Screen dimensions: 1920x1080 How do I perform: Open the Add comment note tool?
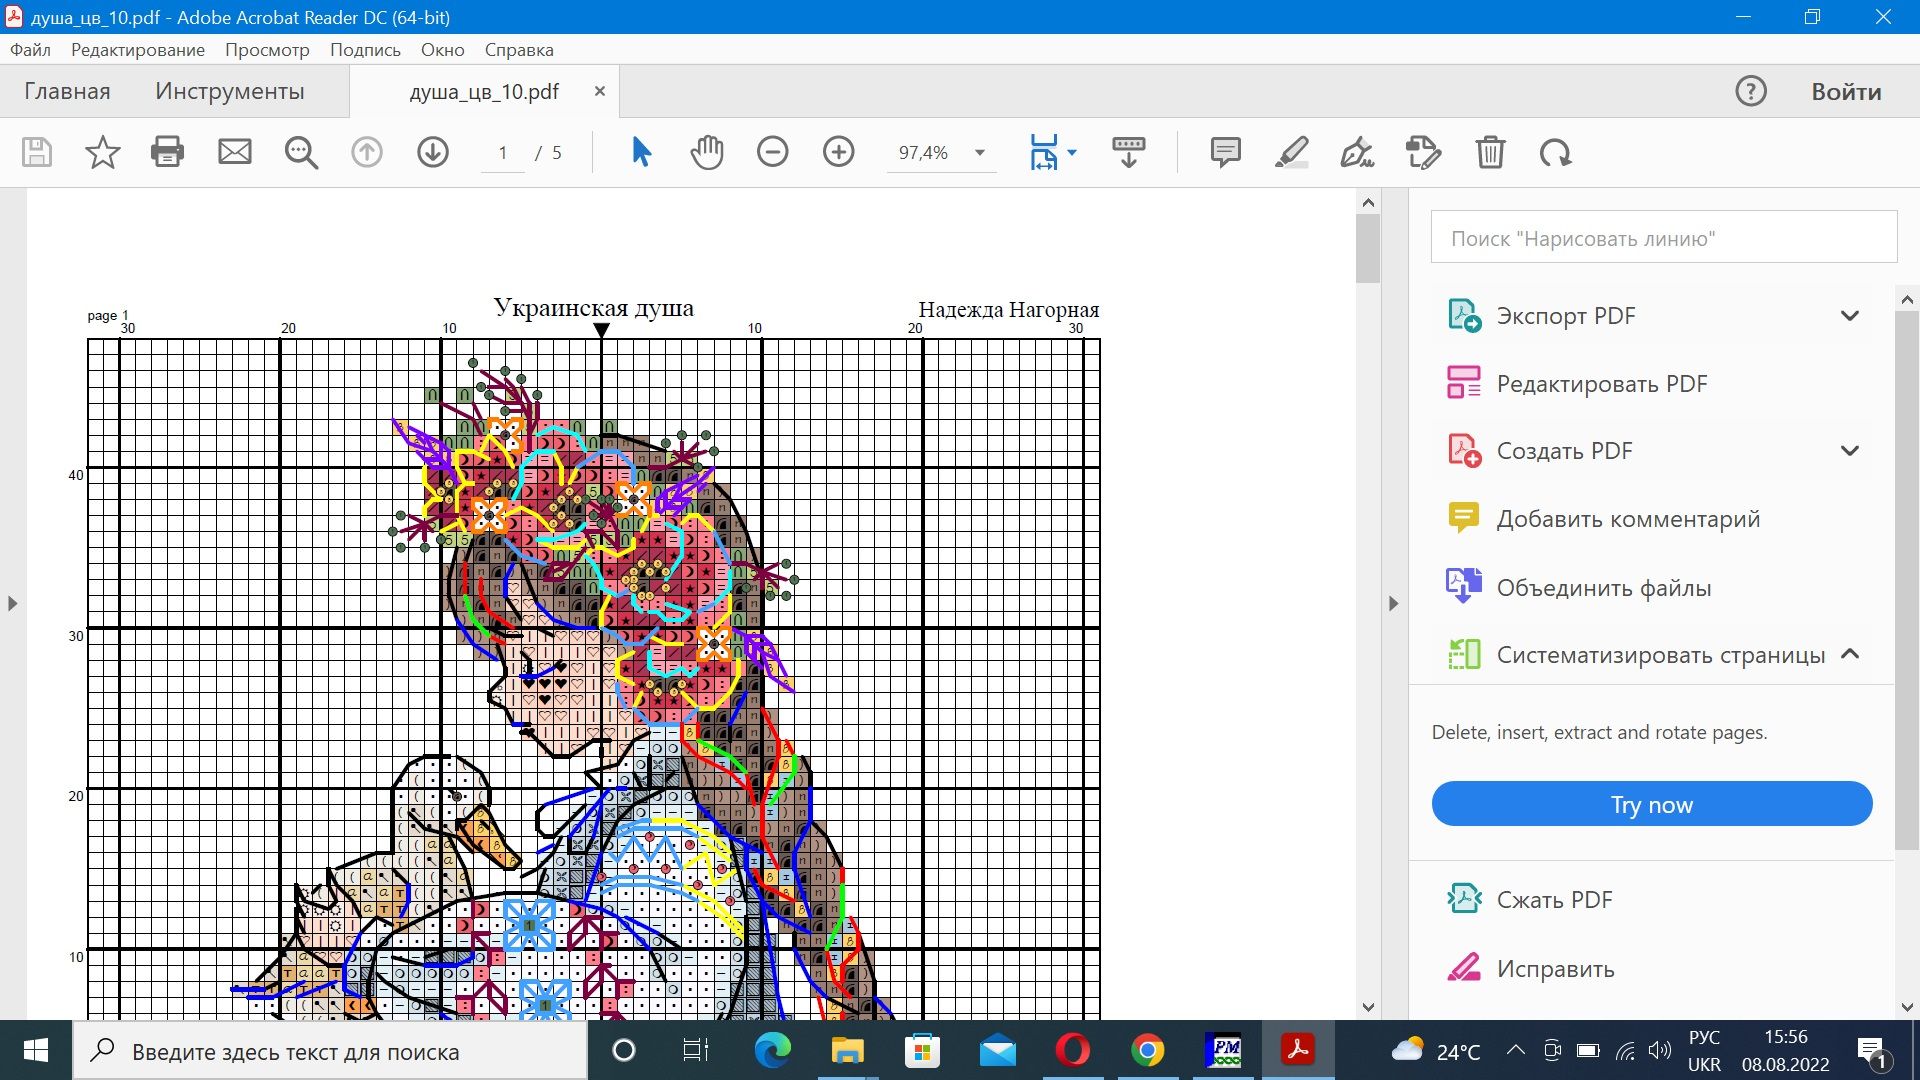pos(1225,152)
